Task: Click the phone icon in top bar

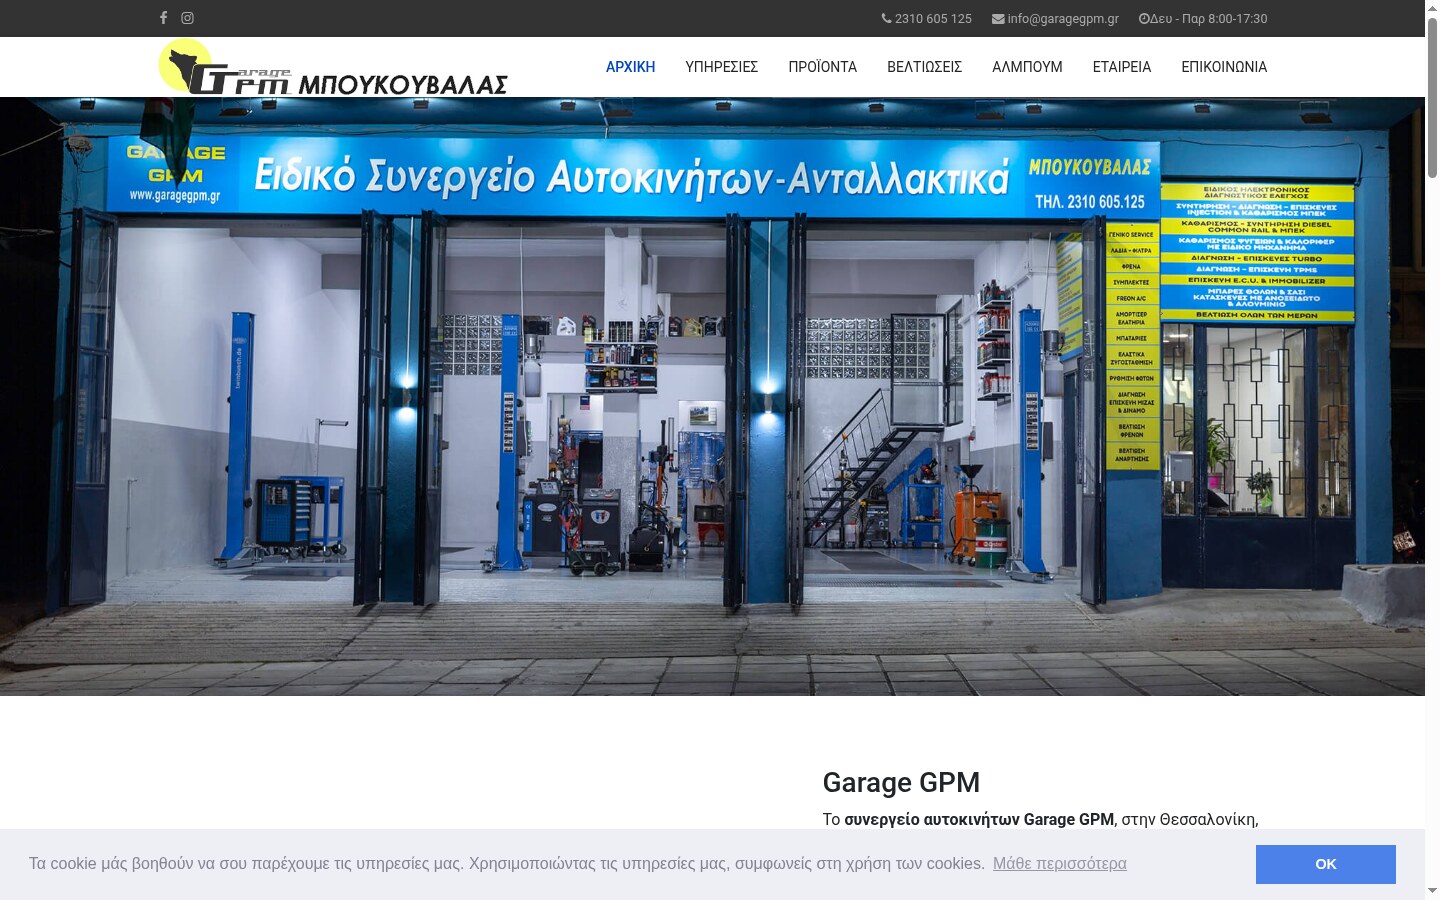Action: coord(886,18)
